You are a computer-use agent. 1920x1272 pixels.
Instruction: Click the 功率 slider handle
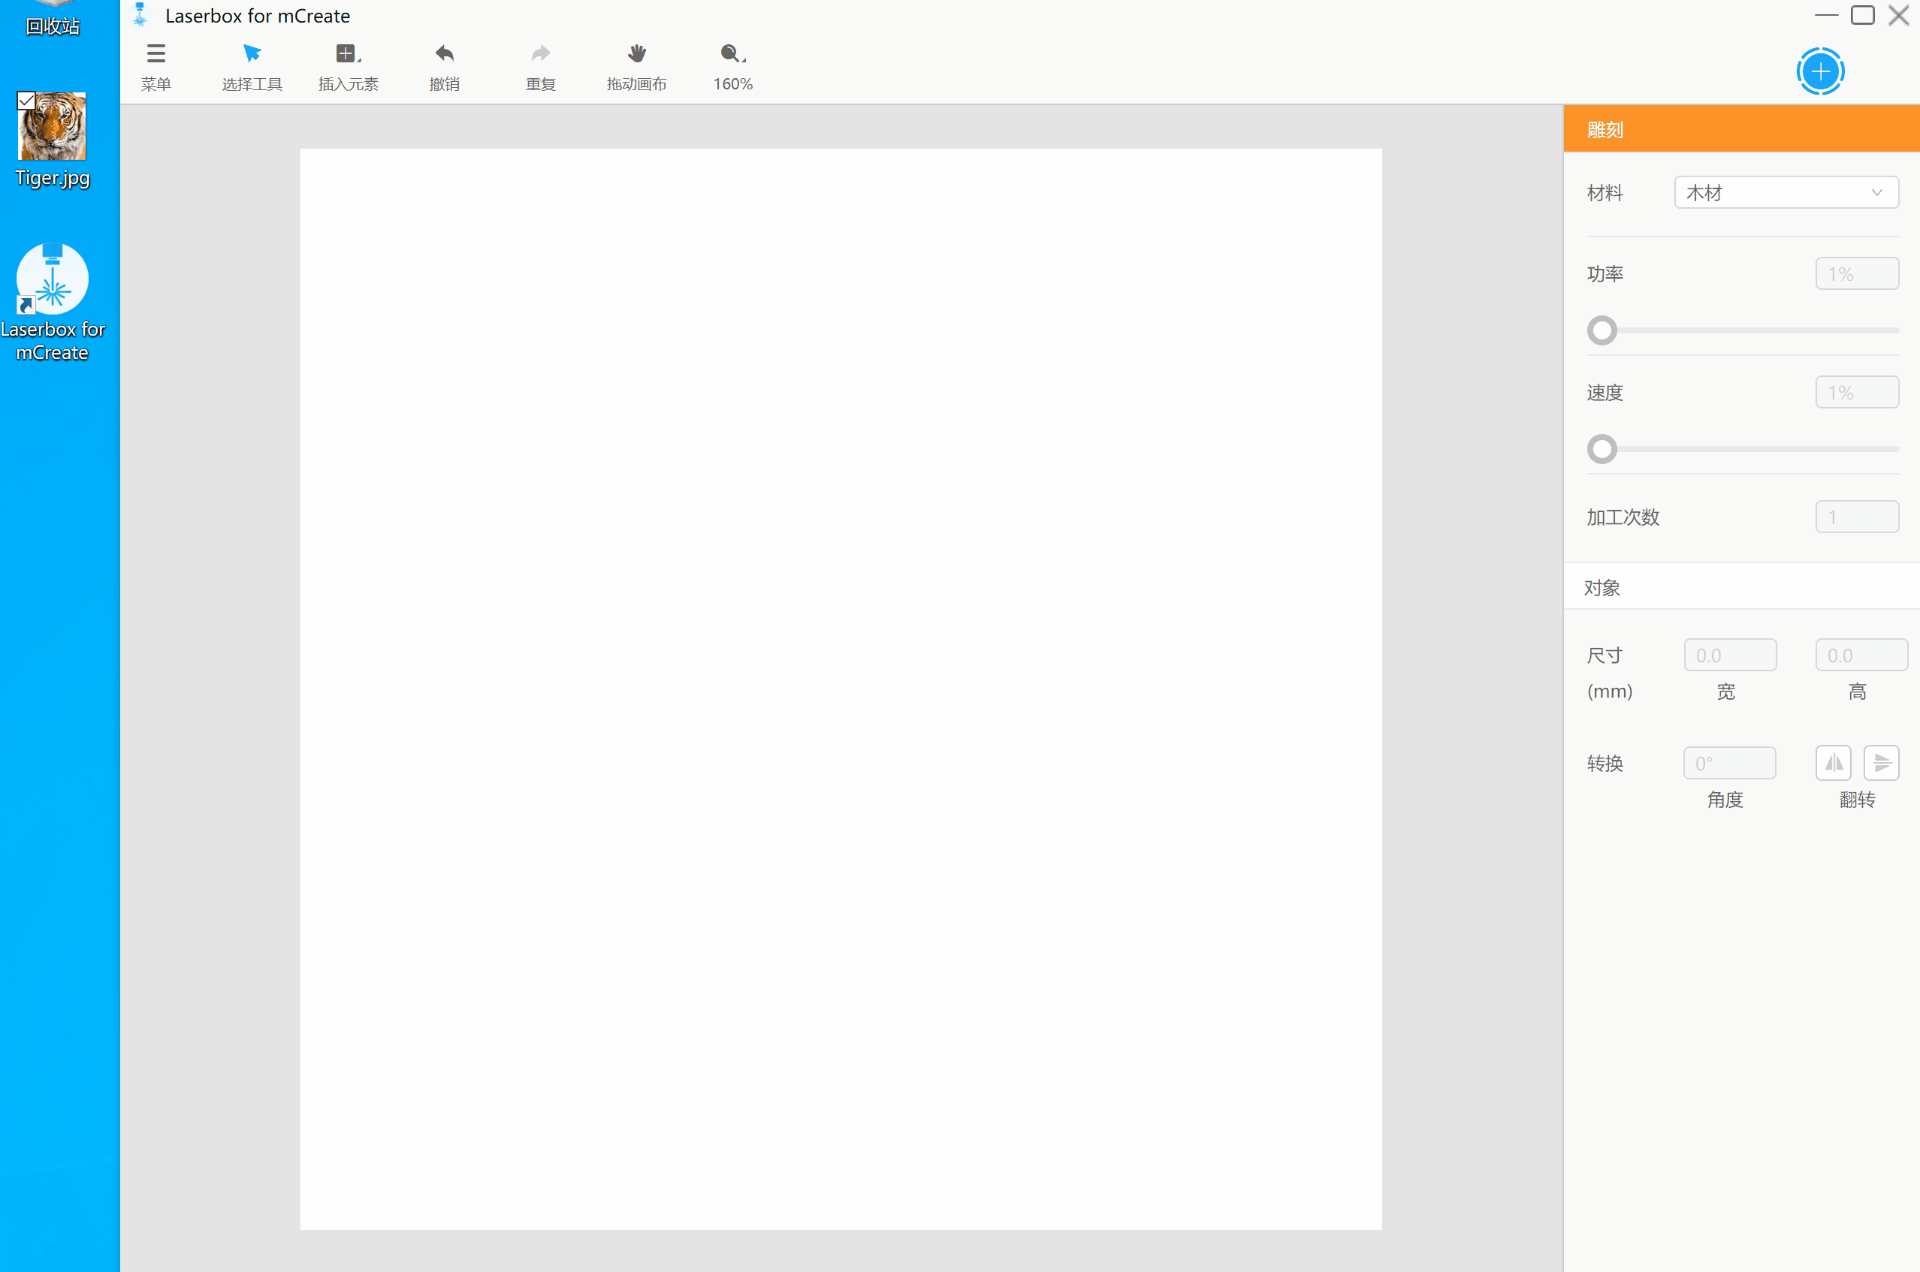coord(1602,330)
